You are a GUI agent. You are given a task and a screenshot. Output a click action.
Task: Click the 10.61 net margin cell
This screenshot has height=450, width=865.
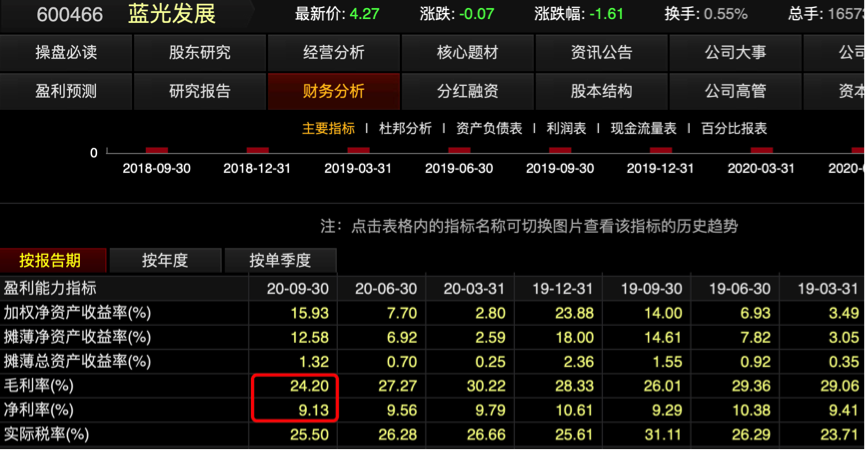coord(574,410)
